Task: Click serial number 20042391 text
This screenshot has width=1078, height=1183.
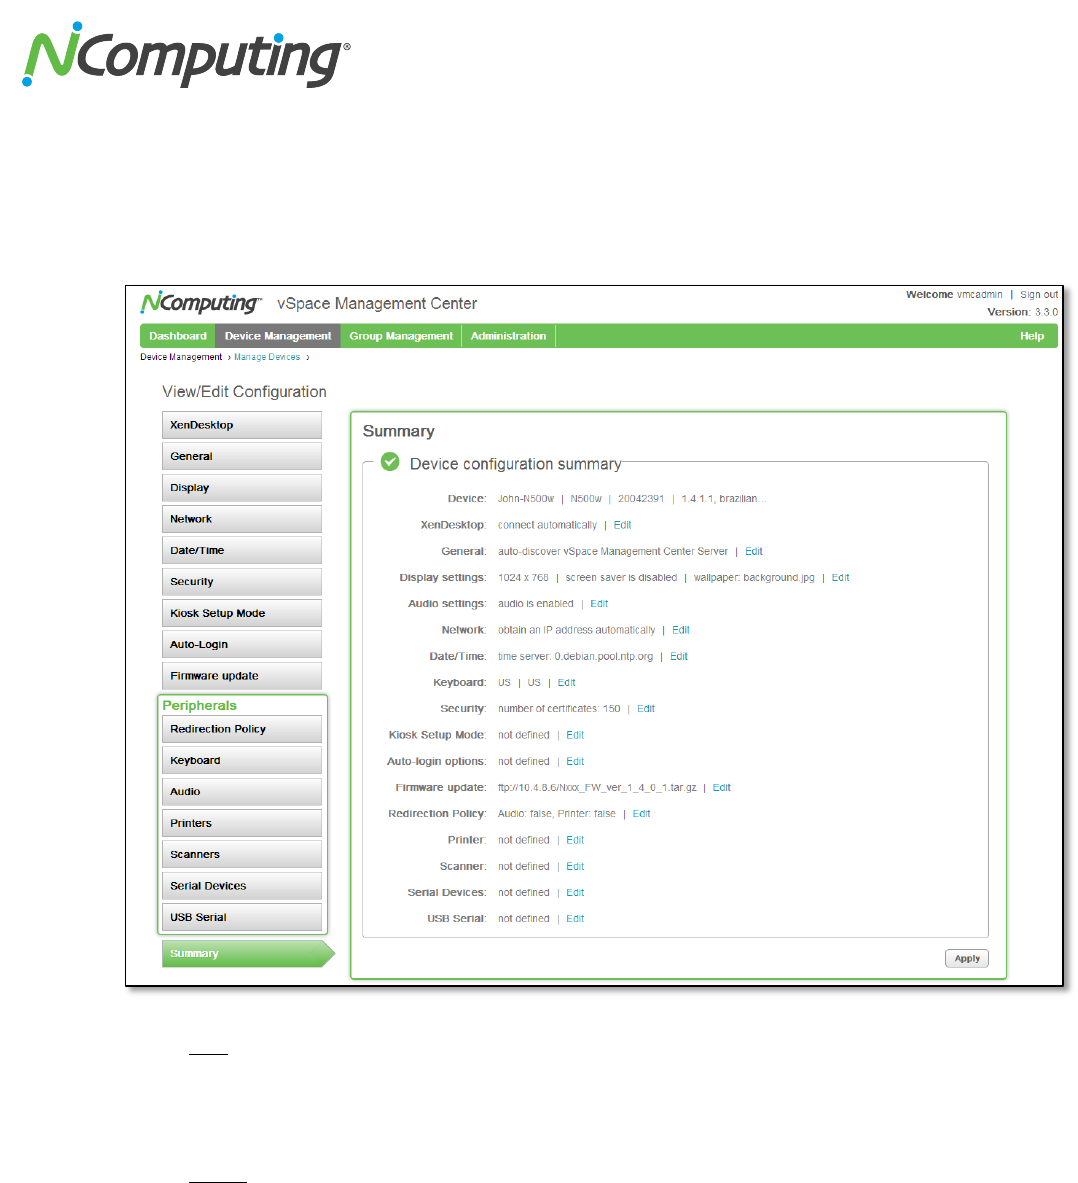Action: (x=640, y=499)
